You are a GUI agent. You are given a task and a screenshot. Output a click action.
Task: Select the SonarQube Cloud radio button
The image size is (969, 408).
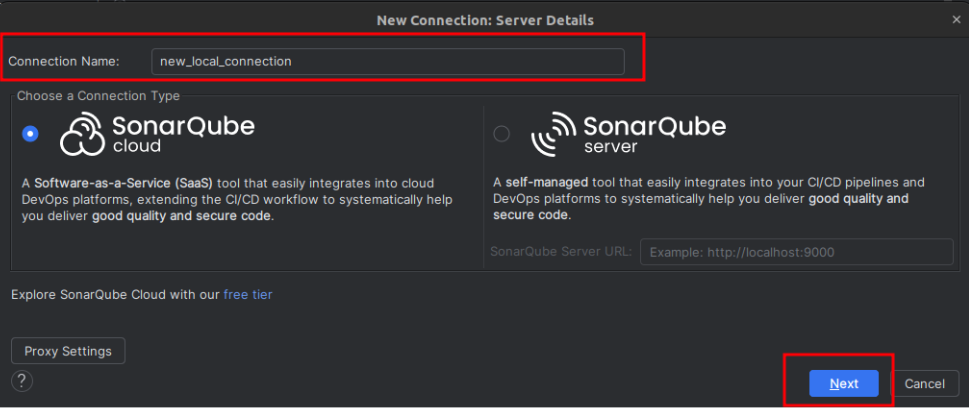click(30, 134)
